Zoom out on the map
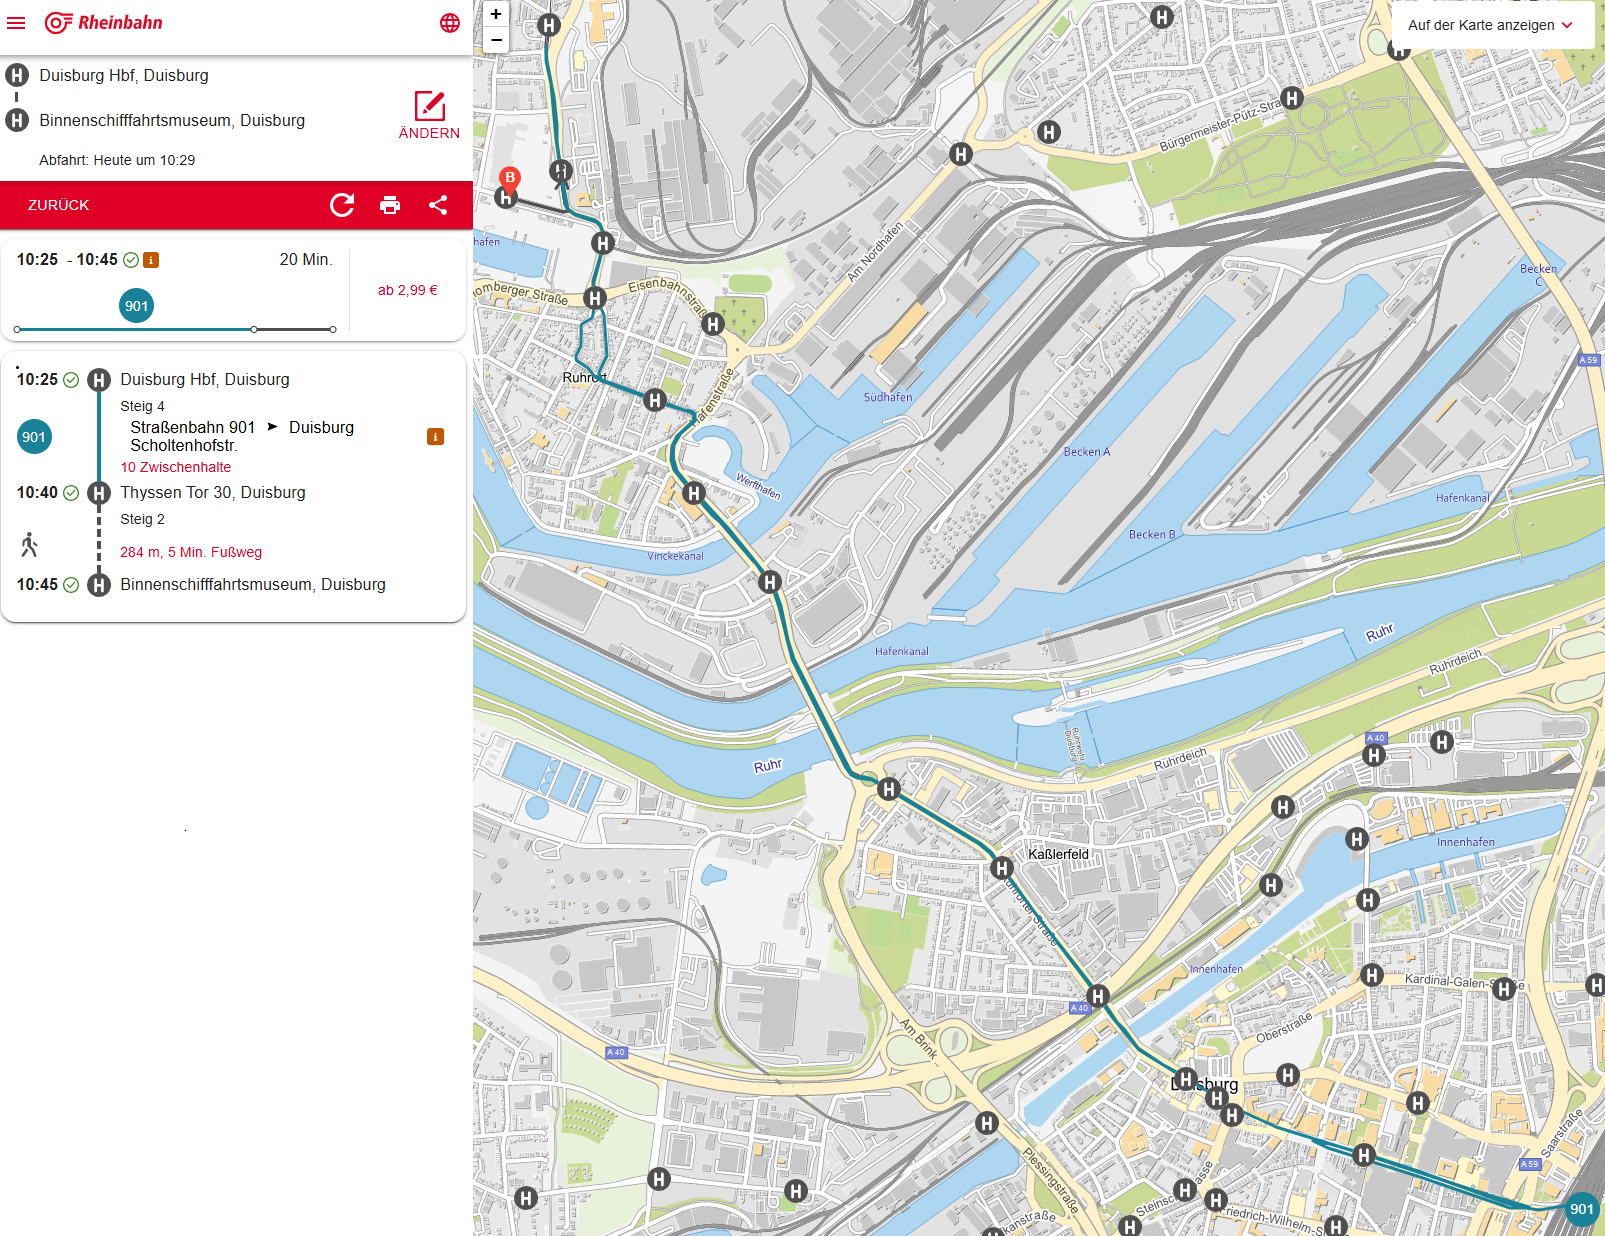Viewport: 1605px width, 1236px height. tap(496, 40)
